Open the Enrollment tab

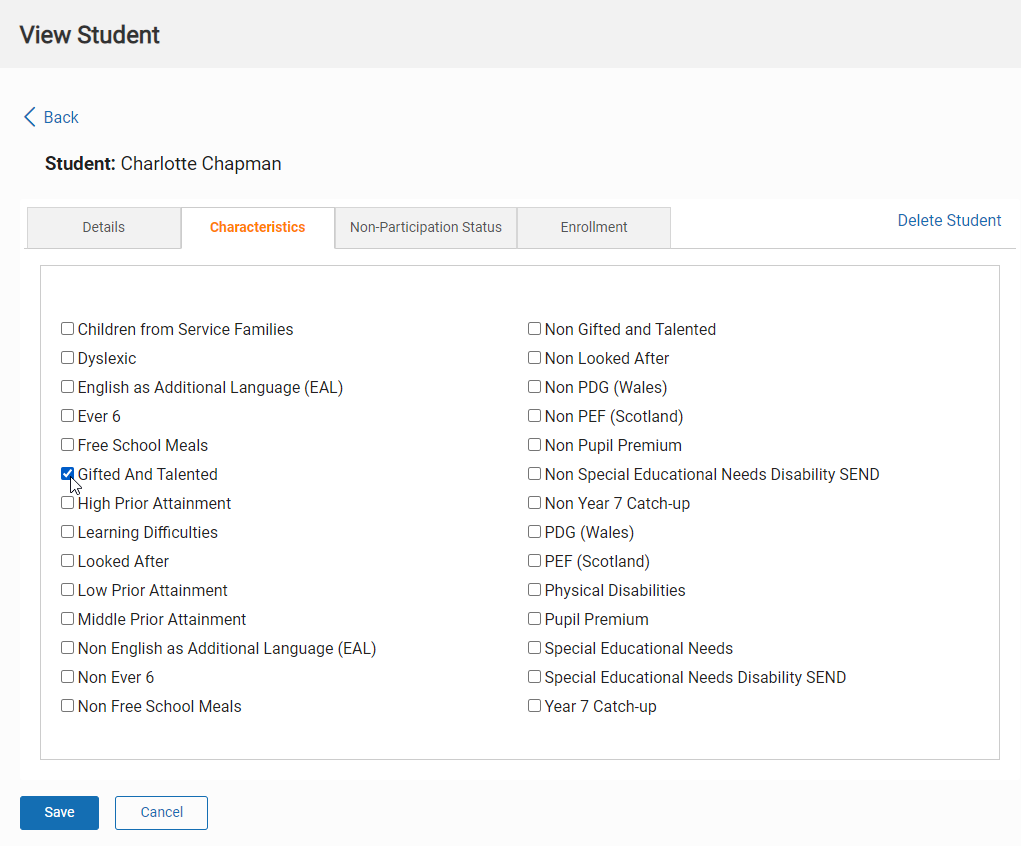pyautogui.click(x=593, y=227)
